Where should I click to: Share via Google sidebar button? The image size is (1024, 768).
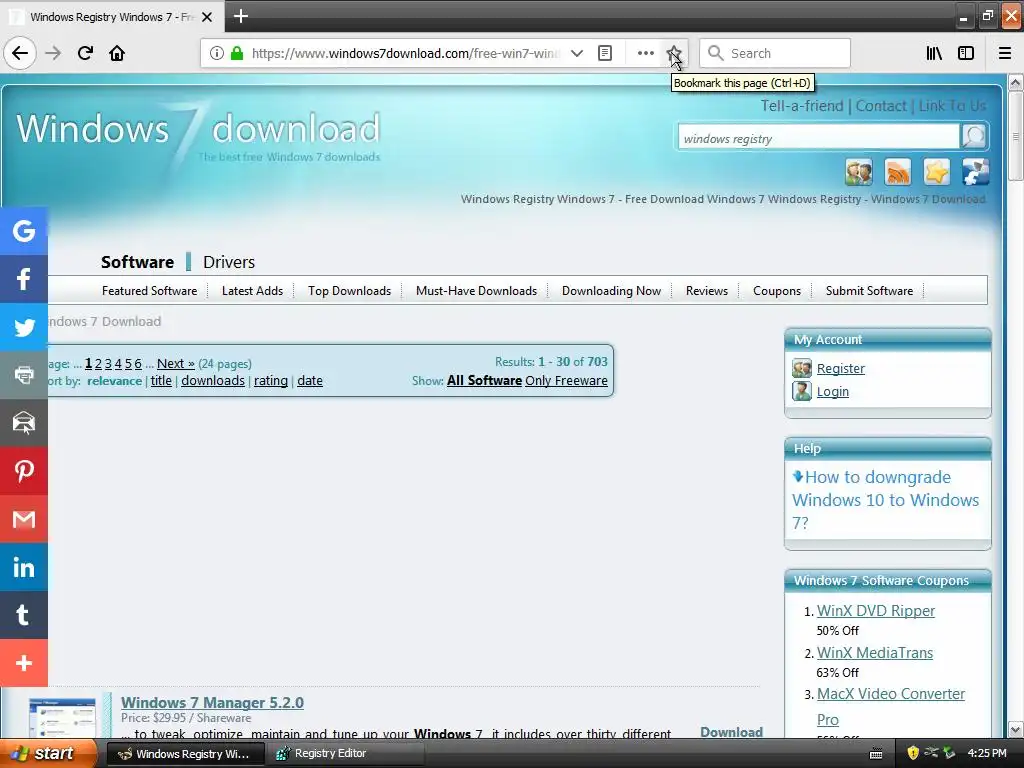point(24,231)
